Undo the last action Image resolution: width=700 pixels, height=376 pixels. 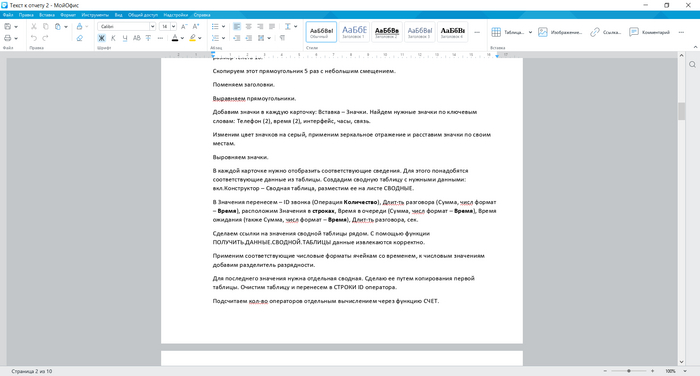[x=33, y=38]
